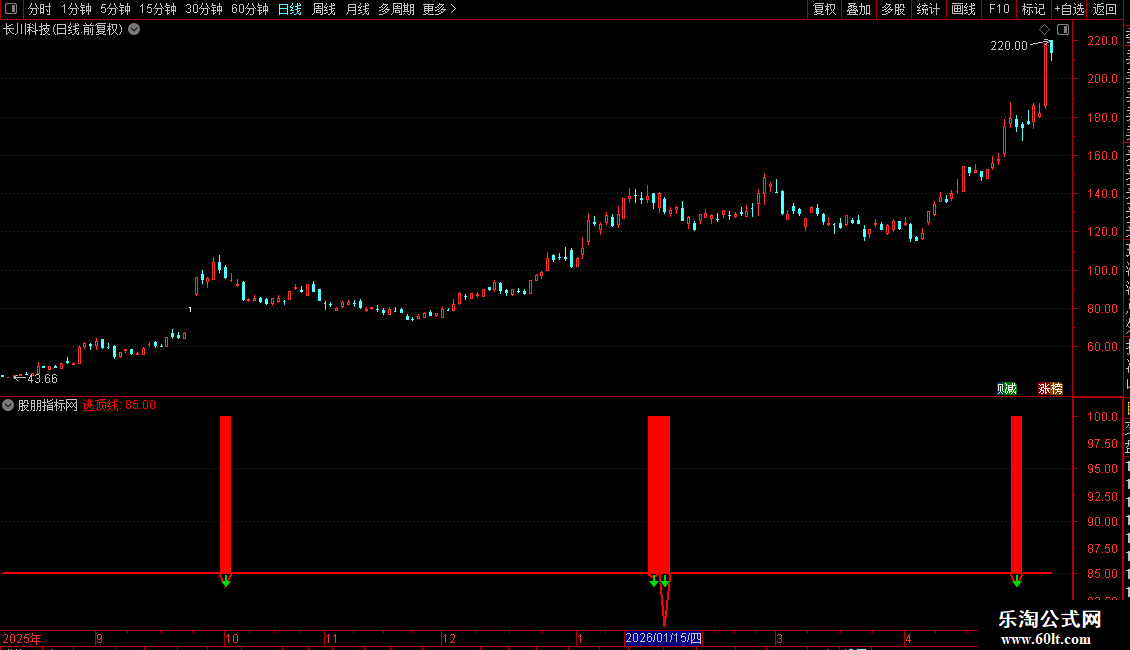1130x650 pixels.
Task: Click the 220.00 high price label
Action: click(x=1008, y=45)
